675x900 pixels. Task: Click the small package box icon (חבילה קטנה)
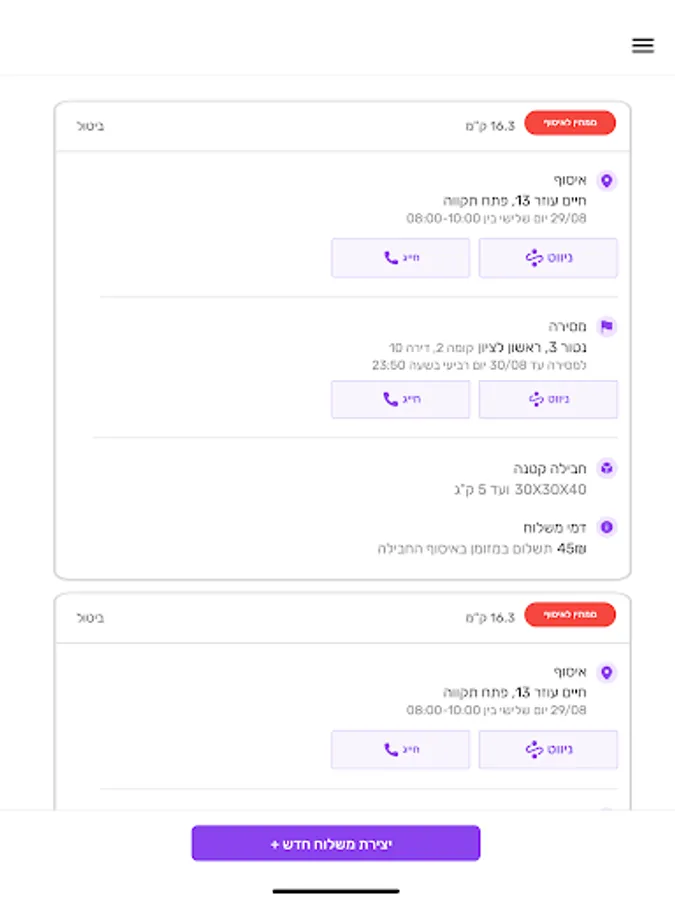606,468
